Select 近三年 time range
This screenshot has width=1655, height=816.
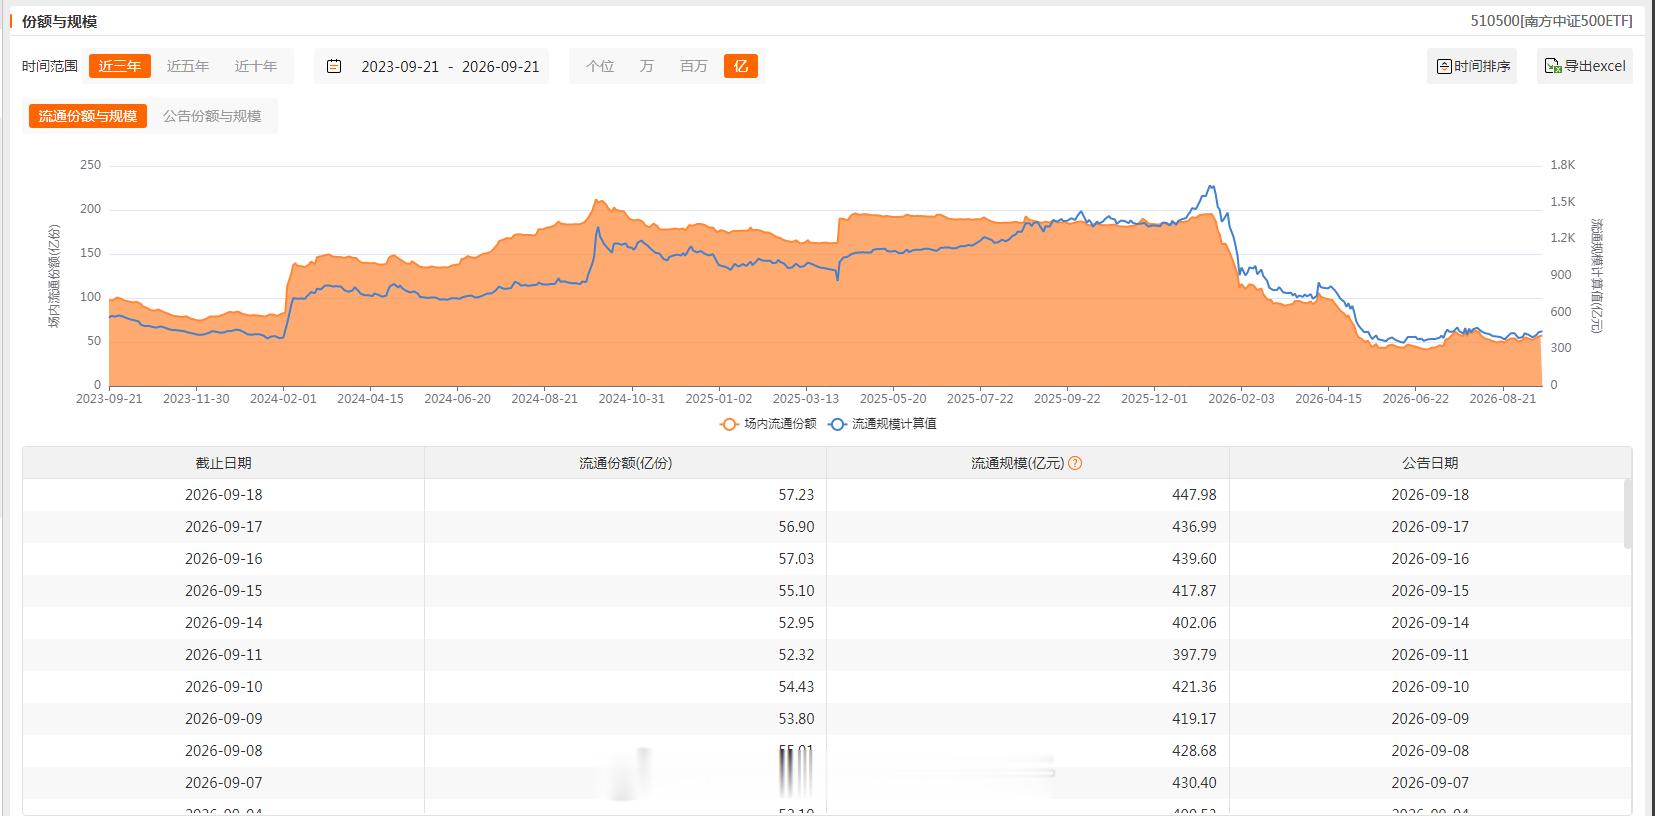120,66
